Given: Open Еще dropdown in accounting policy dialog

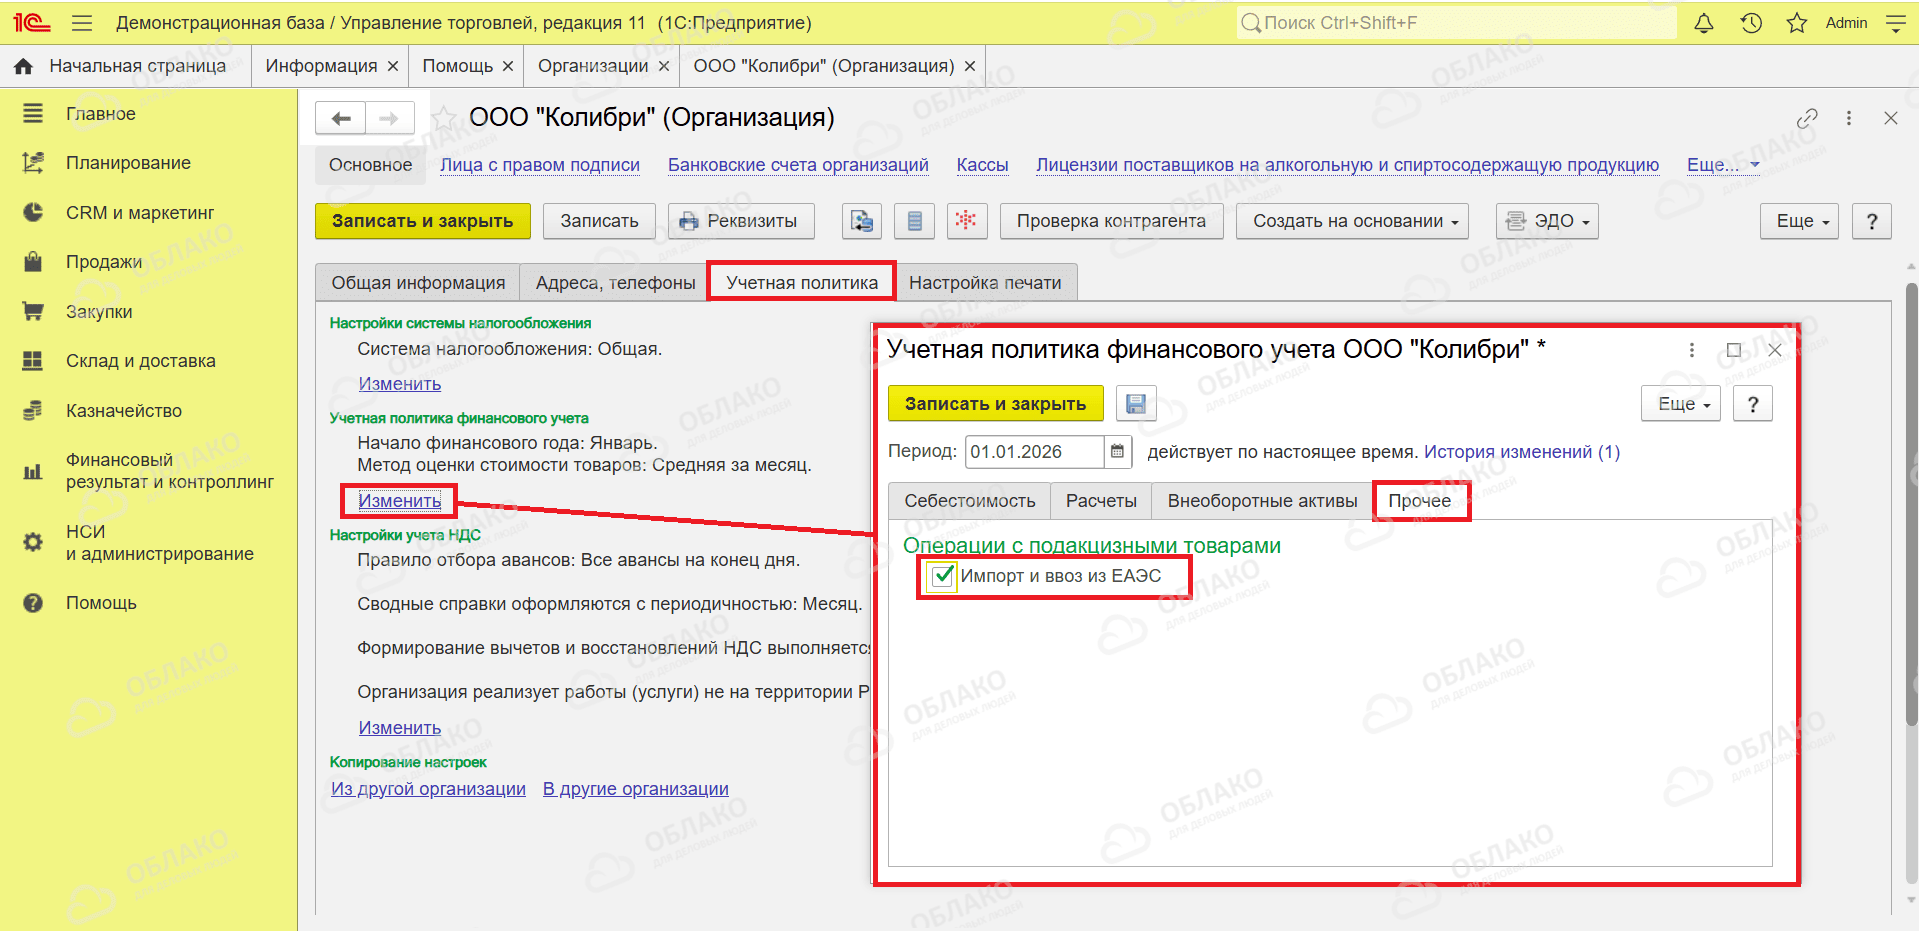Looking at the screenshot, I should coord(1681,404).
